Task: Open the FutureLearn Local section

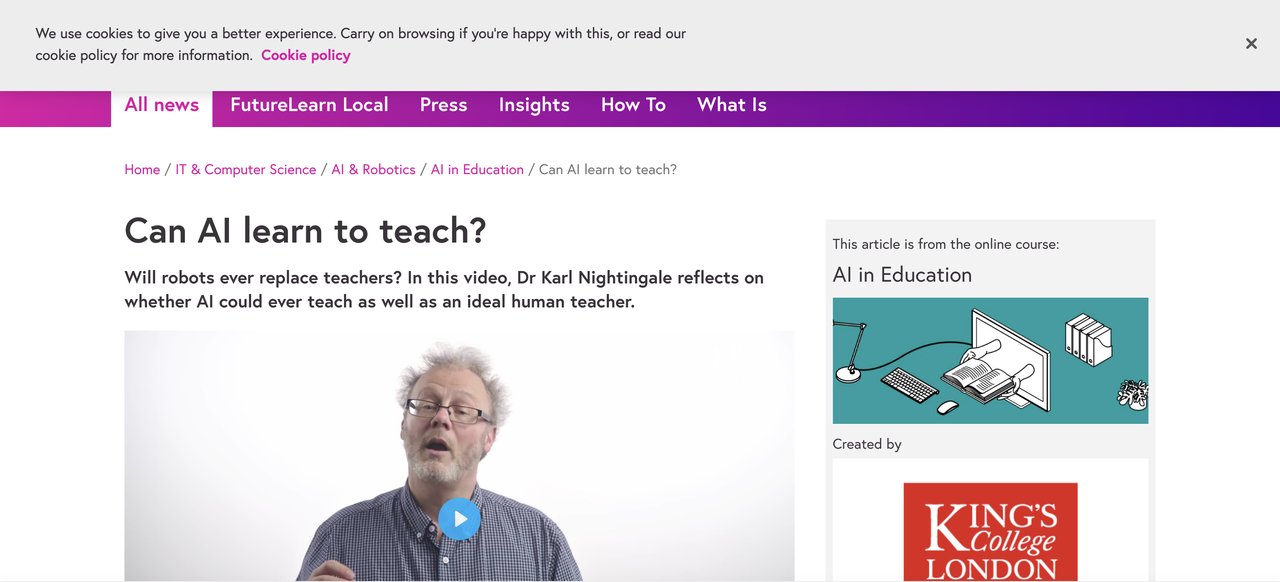Action: 308,104
